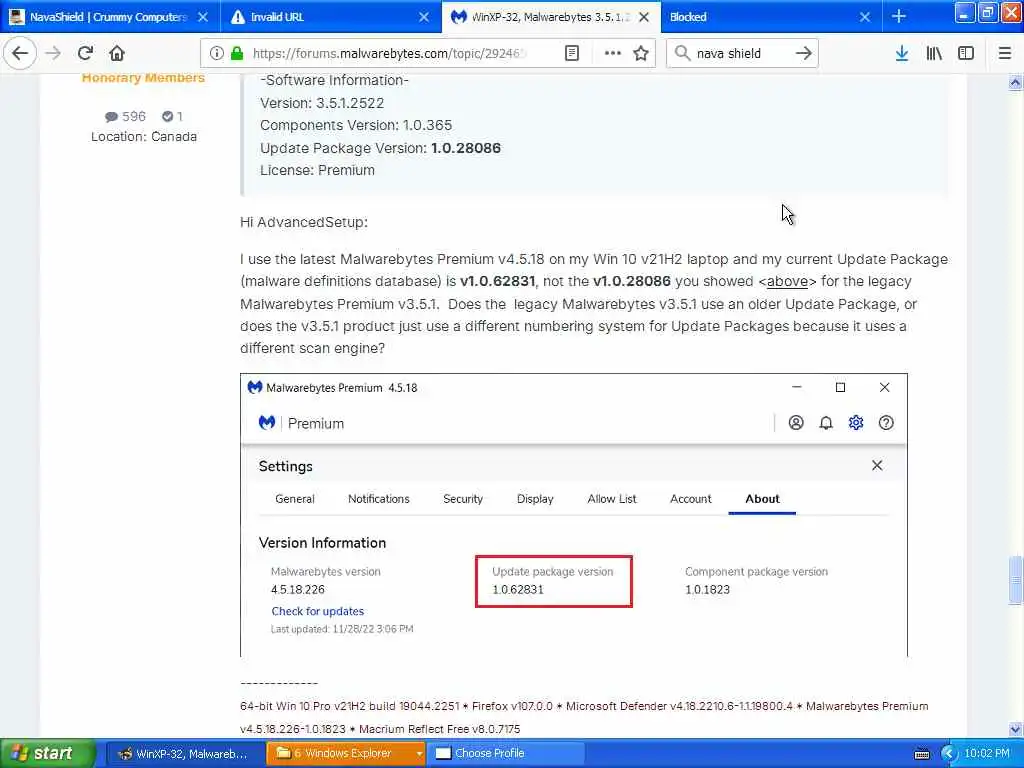The width and height of the screenshot is (1024, 768).
Task: Open a new tab with plus icon
Action: [x=899, y=16]
